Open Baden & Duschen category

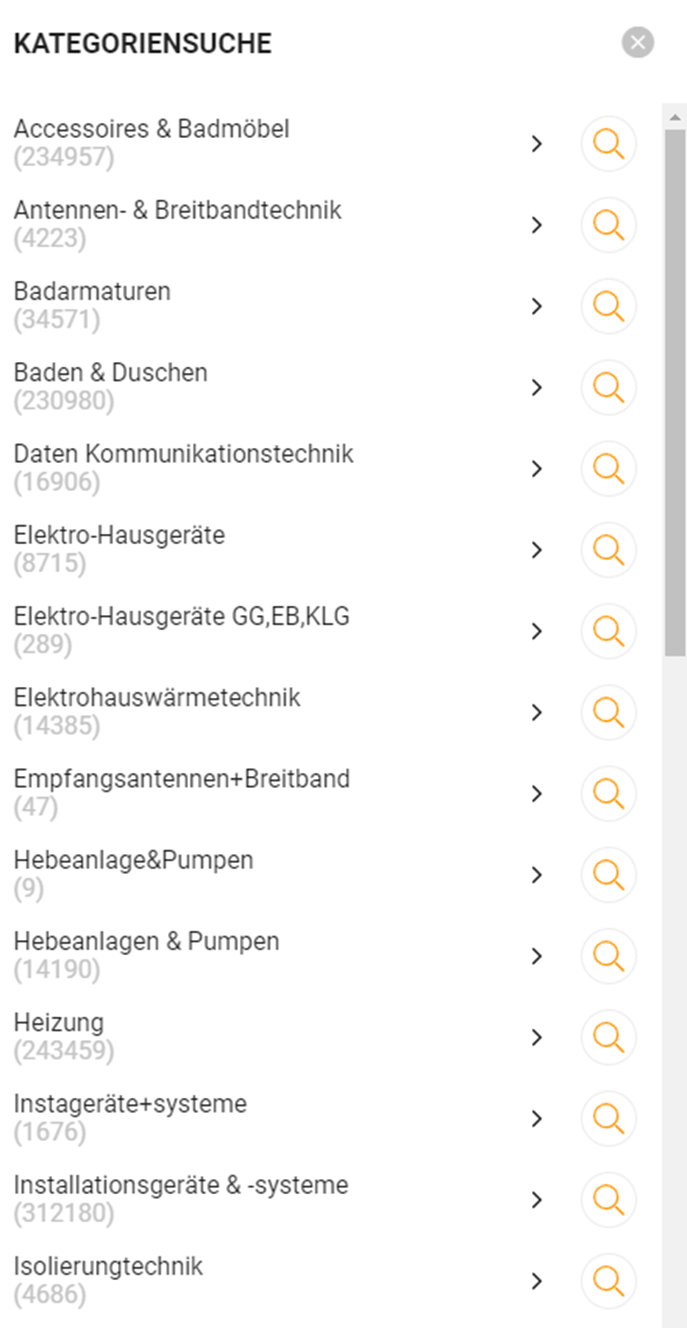[x=110, y=373]
